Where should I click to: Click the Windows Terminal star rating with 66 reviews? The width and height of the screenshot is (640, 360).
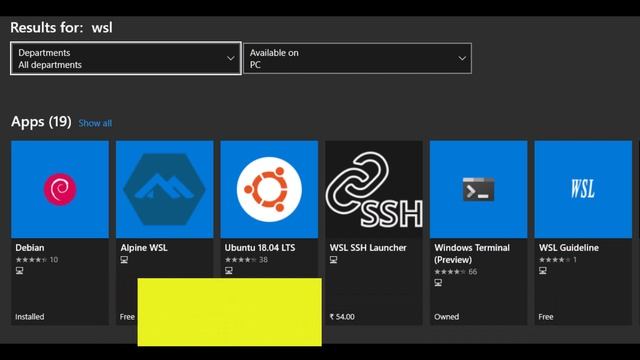(456, 271)
